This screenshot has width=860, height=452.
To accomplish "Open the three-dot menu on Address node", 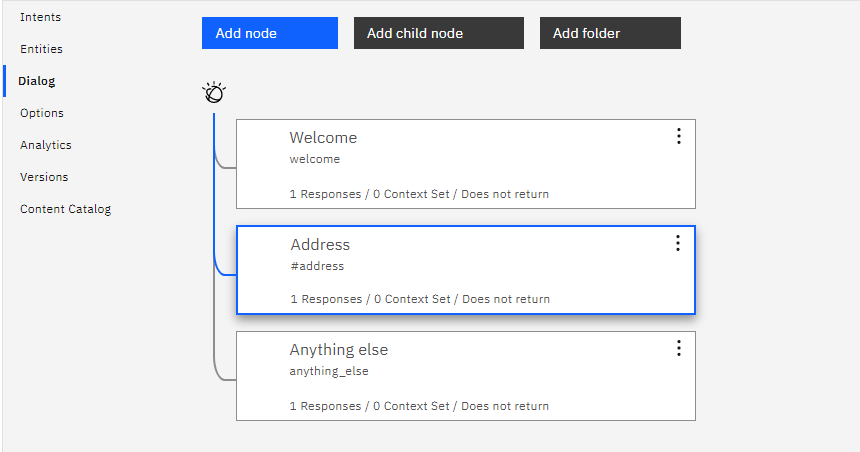I will click(x=678, y=243).
